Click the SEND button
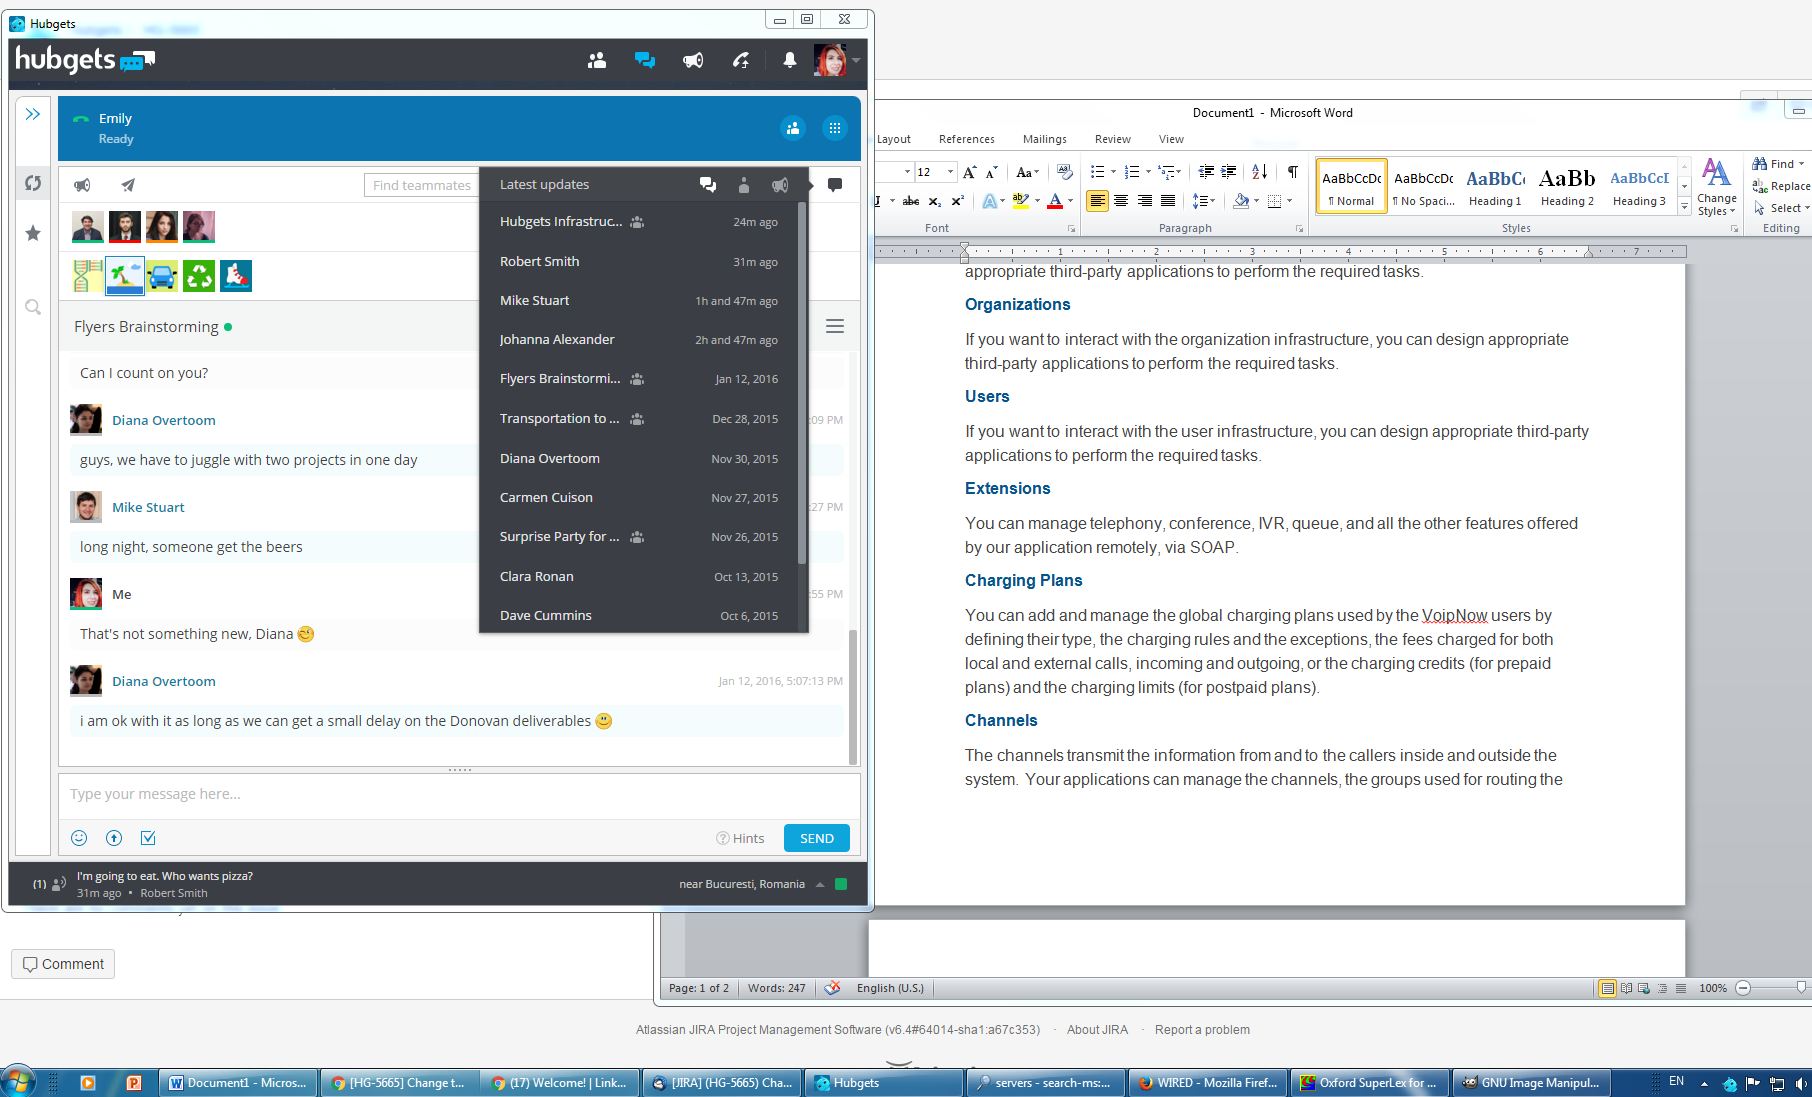This screenshot has height=1097, width=1812. (x=817, y=838)
